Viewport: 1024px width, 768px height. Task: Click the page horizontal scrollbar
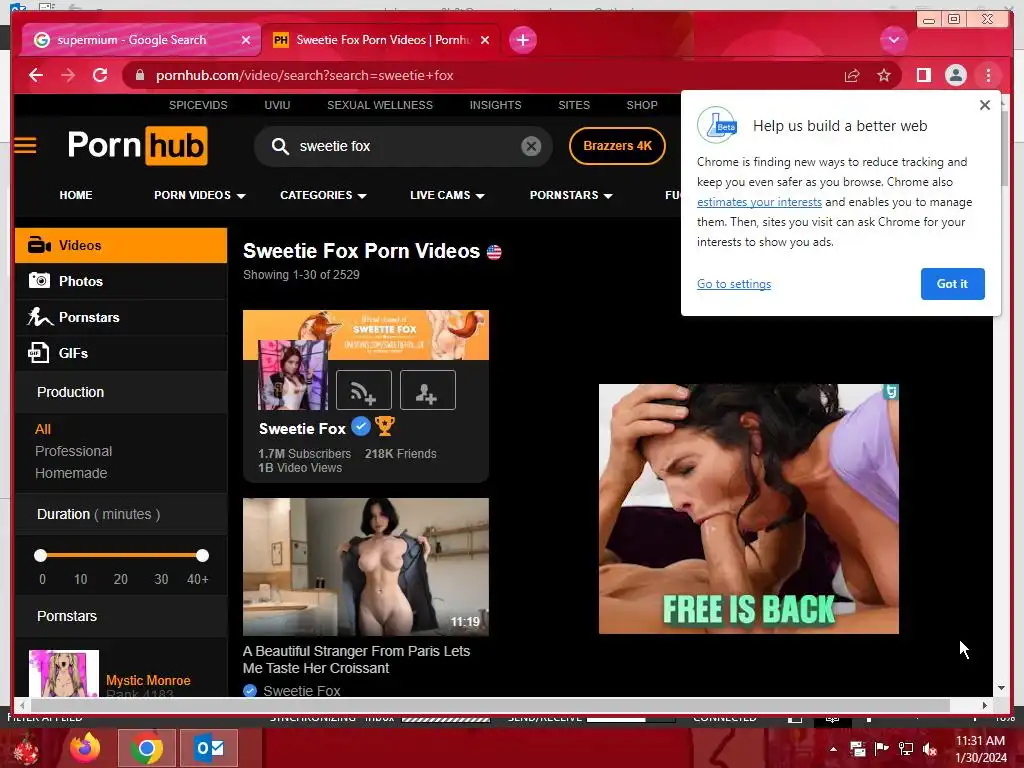point(490,705)
